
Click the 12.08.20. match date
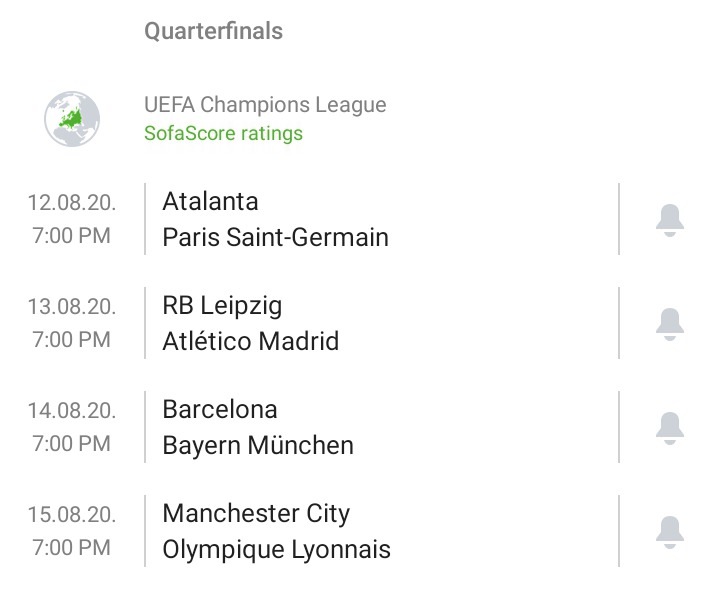point(72,203)
